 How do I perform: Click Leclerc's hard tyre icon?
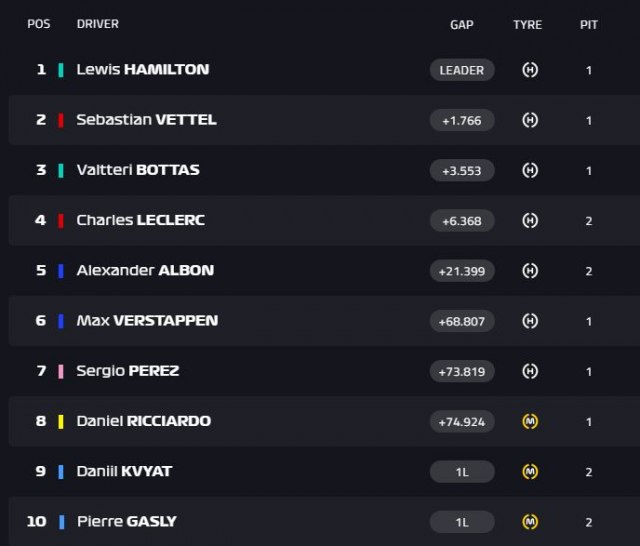530,220
